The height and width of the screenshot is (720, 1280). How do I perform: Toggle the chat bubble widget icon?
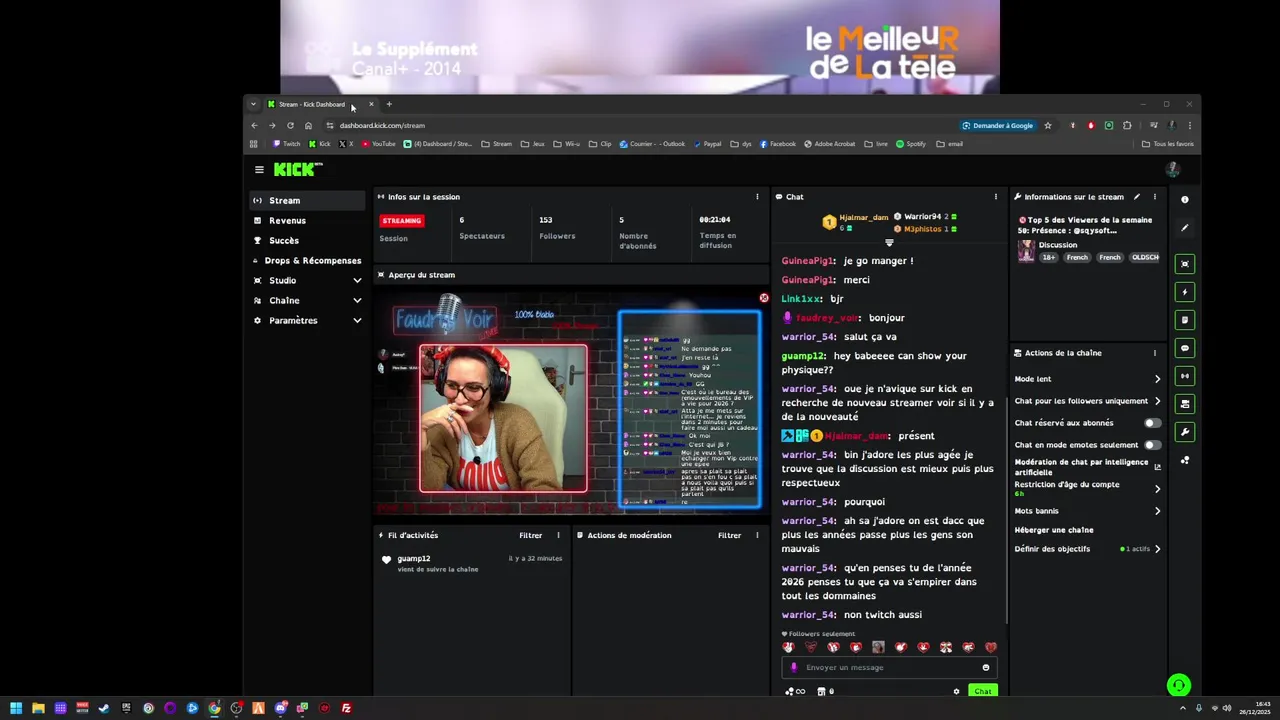[x=1185, y=348]
